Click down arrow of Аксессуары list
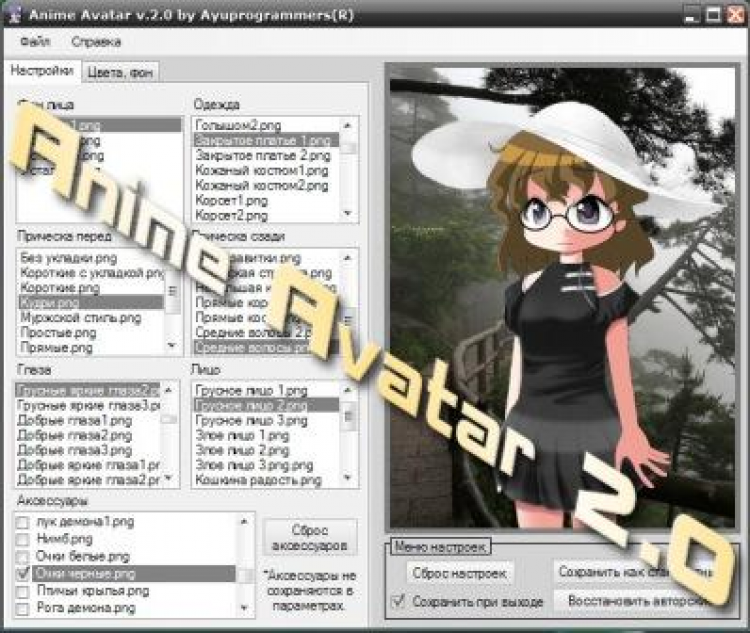750x633 pixels. pyautogui.click(x=244, y=608)
